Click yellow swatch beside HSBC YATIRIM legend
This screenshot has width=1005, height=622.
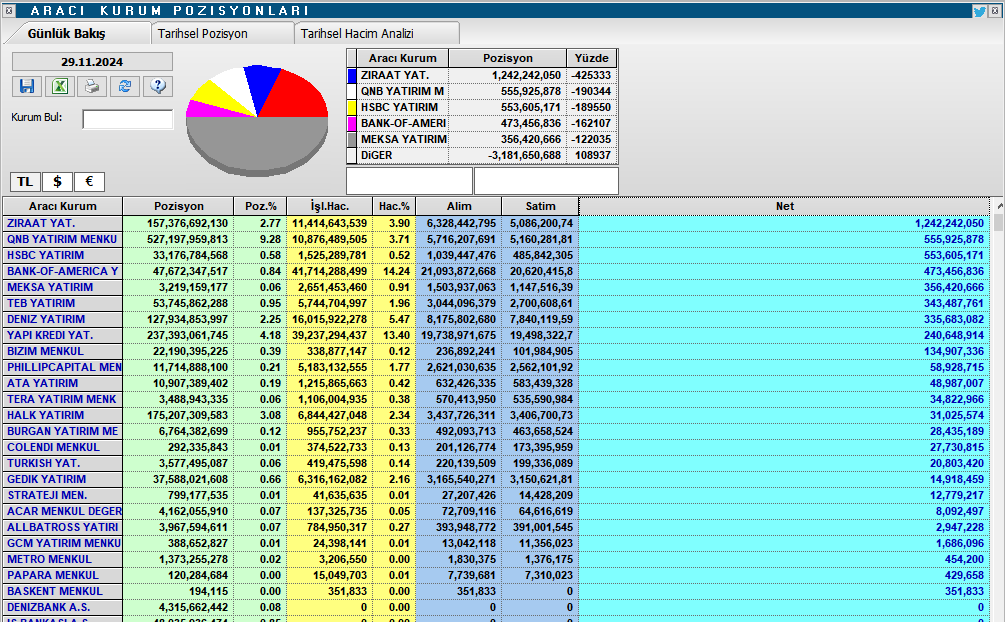click(351, 108)
